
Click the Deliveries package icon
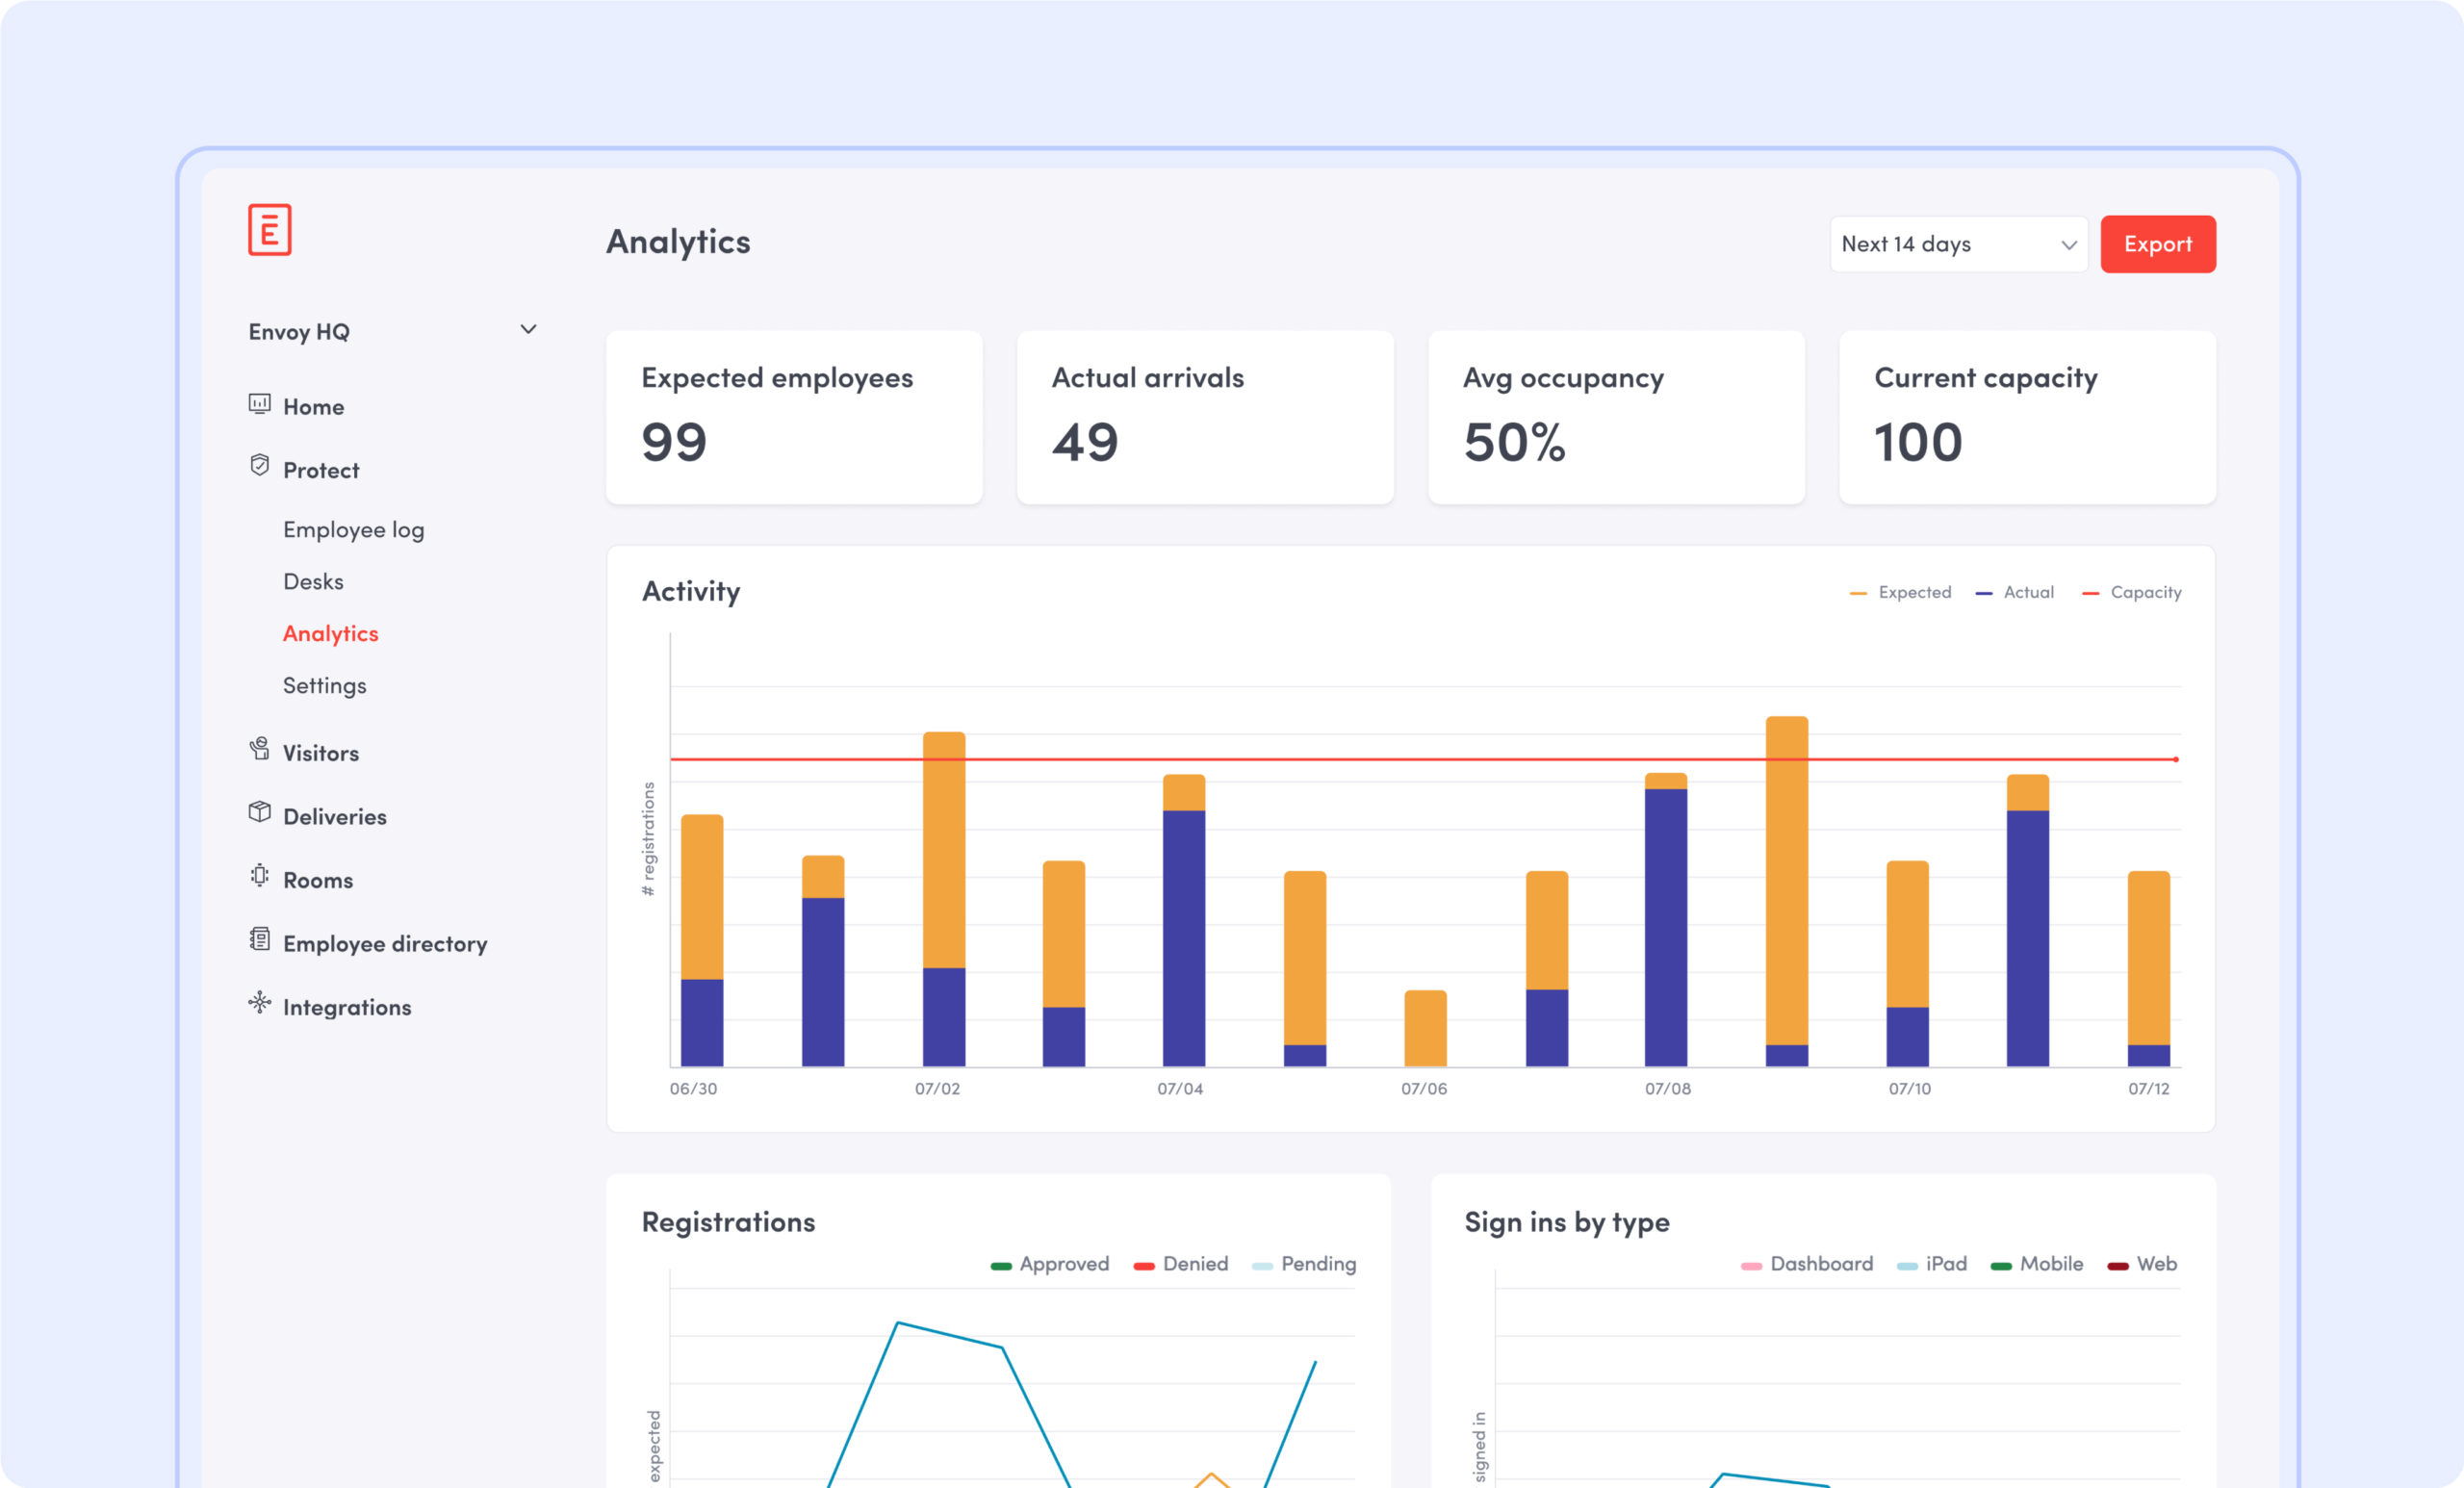point(259,812)
